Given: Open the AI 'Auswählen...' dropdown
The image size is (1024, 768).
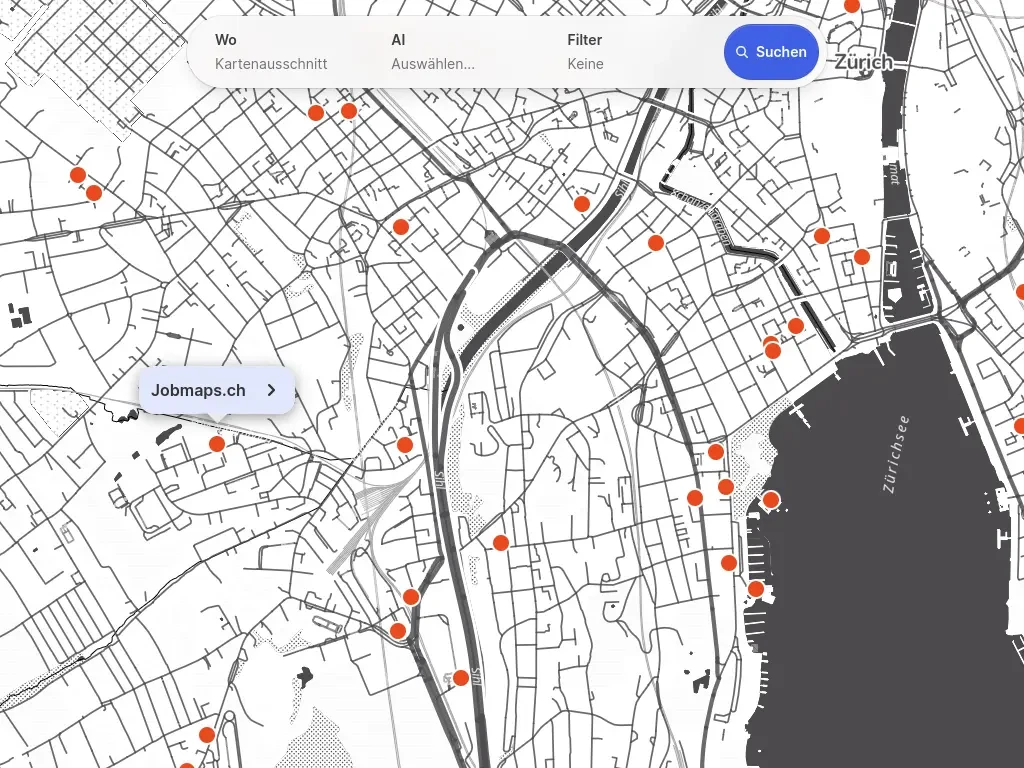Looking at the screenshot, I should click(432, 64).
